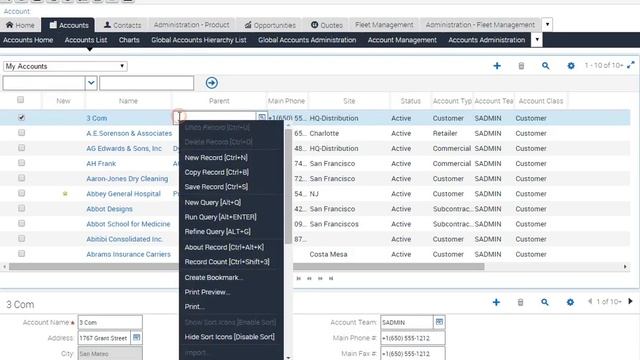Choose Print Preview from the context menu

pos(207,292)
